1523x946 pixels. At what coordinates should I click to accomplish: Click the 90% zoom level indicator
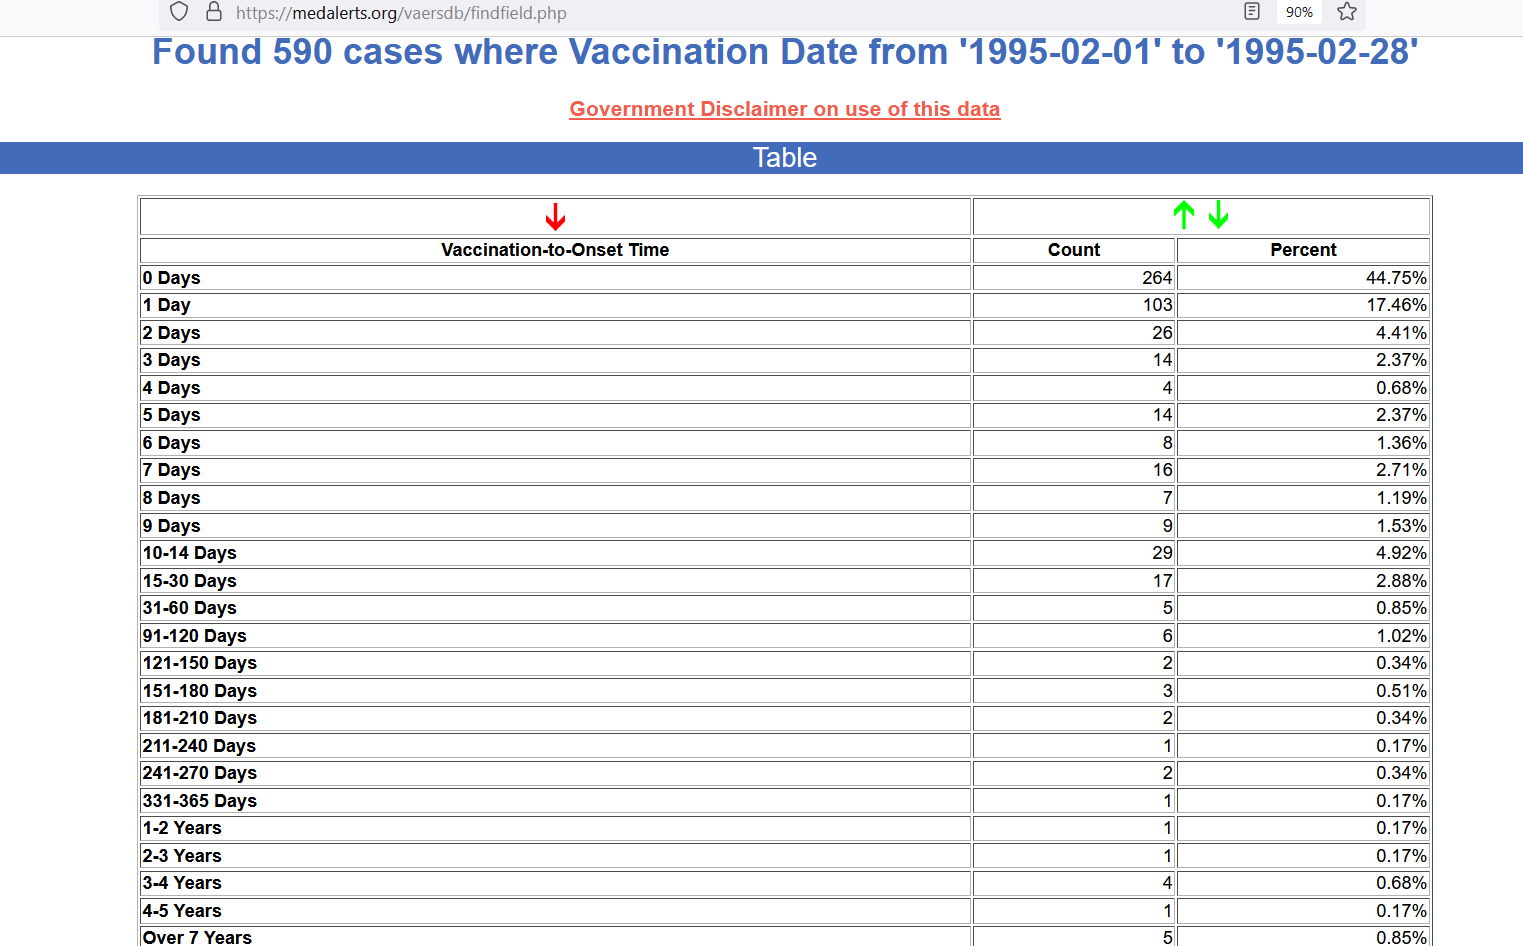1299,12
